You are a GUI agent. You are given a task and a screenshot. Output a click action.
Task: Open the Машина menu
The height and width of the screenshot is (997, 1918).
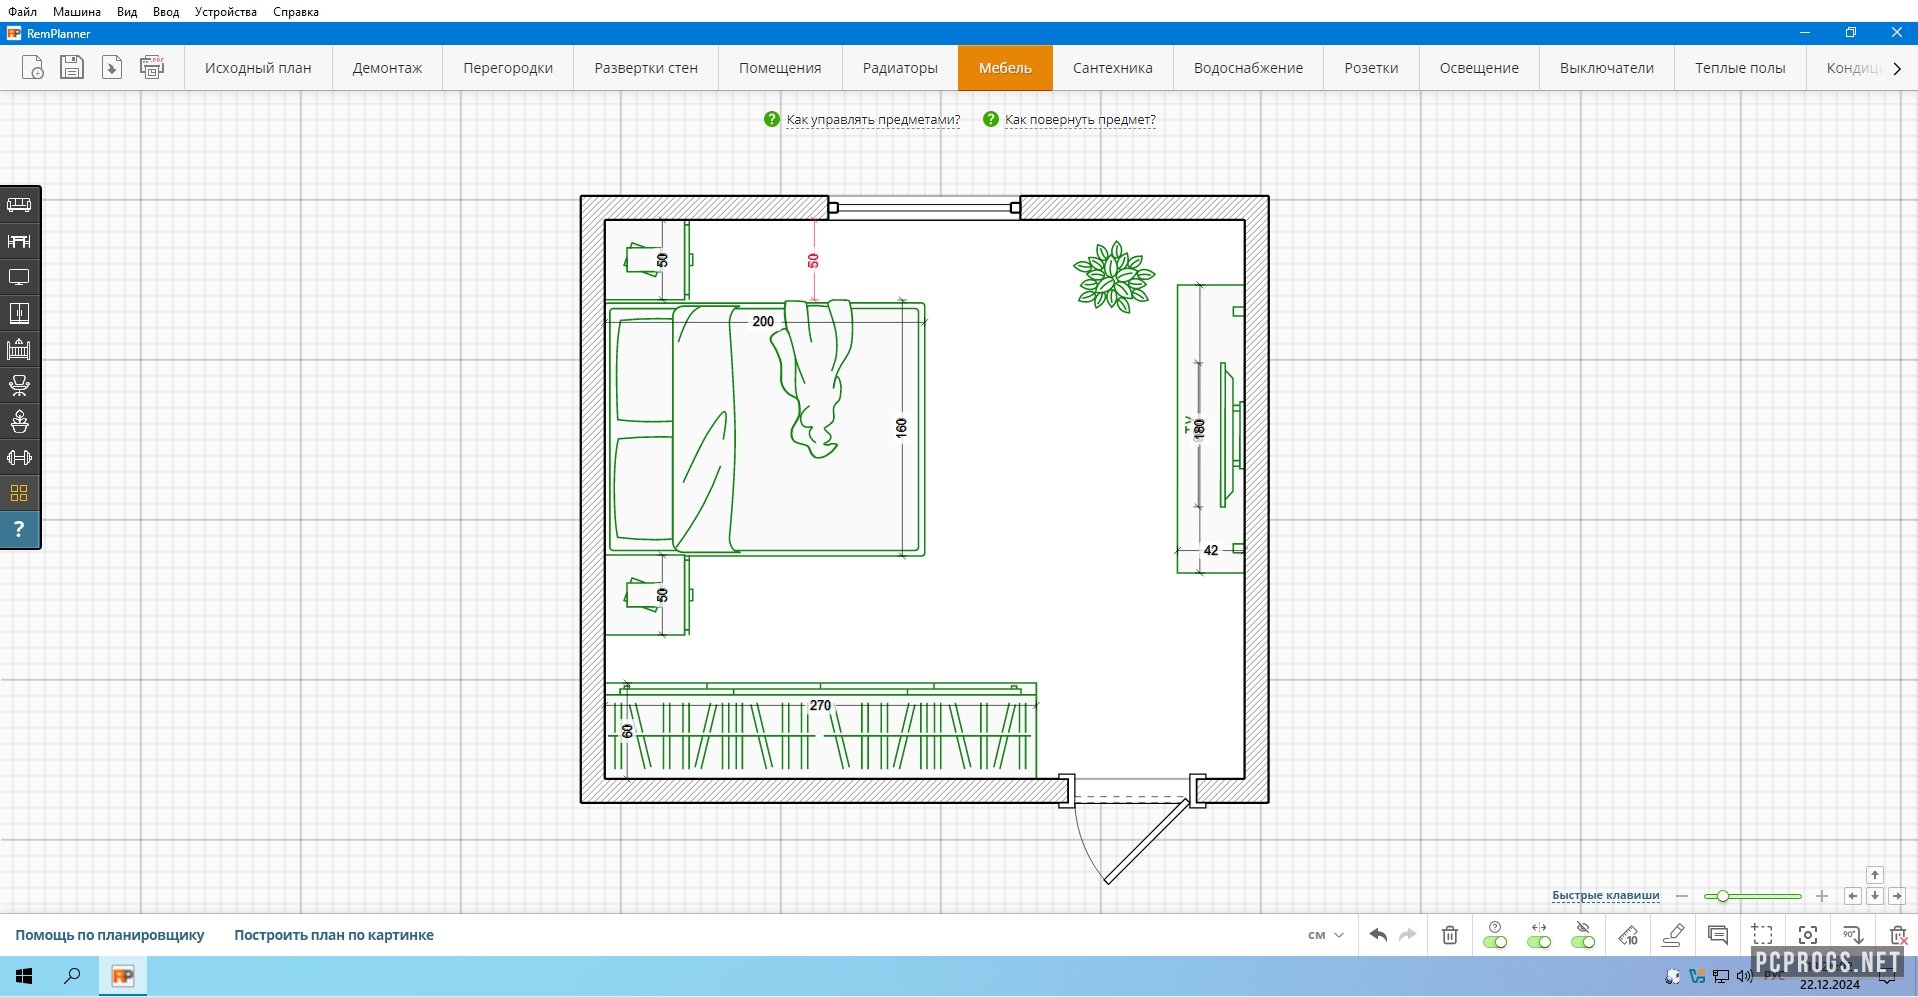click(x=77, y=12)
